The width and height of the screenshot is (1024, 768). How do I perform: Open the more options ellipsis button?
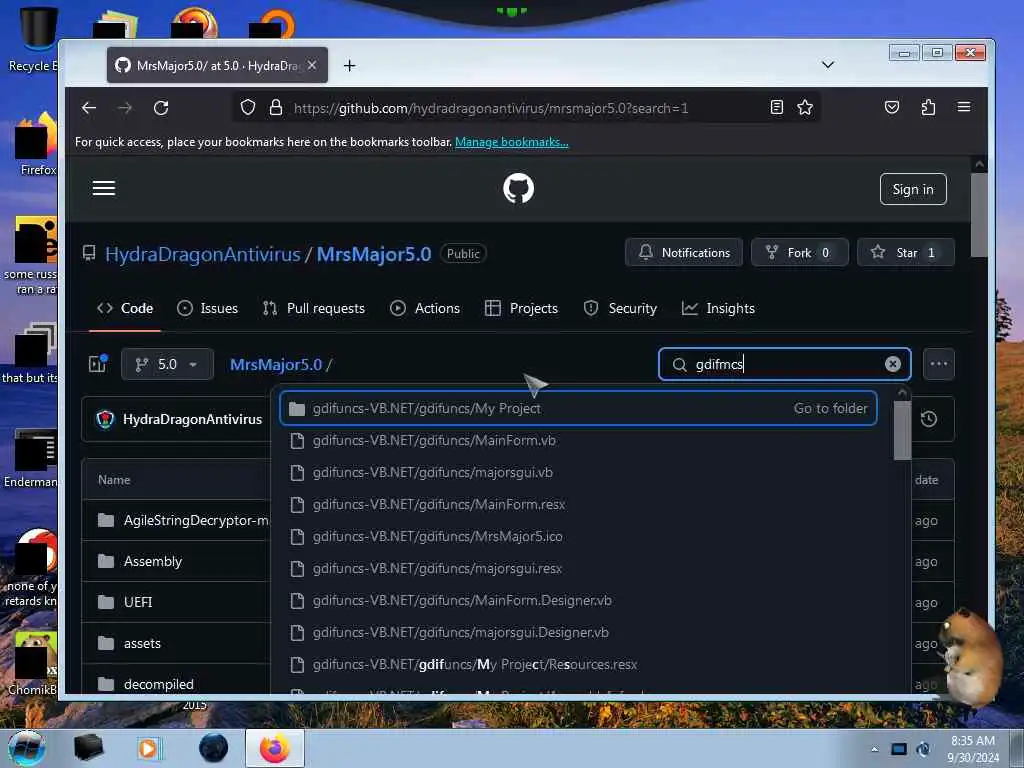click(x=938, y=364)
